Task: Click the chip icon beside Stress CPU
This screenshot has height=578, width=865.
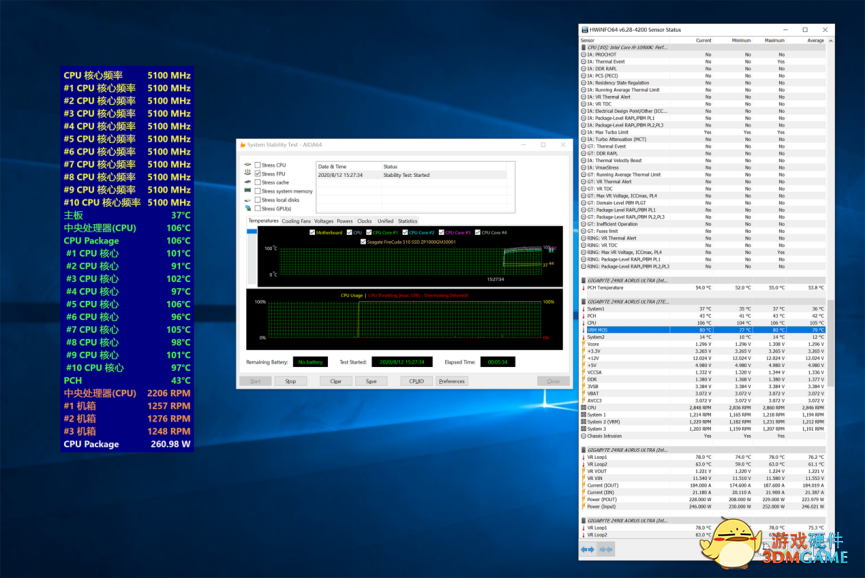Action: pyautogui.click(x=248, y=164)
